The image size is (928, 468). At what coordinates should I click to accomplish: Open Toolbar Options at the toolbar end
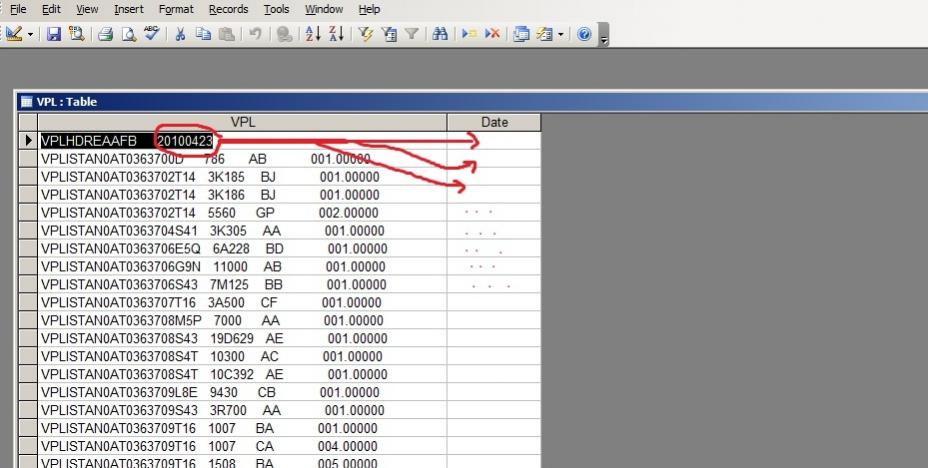(x=604, y=34)
